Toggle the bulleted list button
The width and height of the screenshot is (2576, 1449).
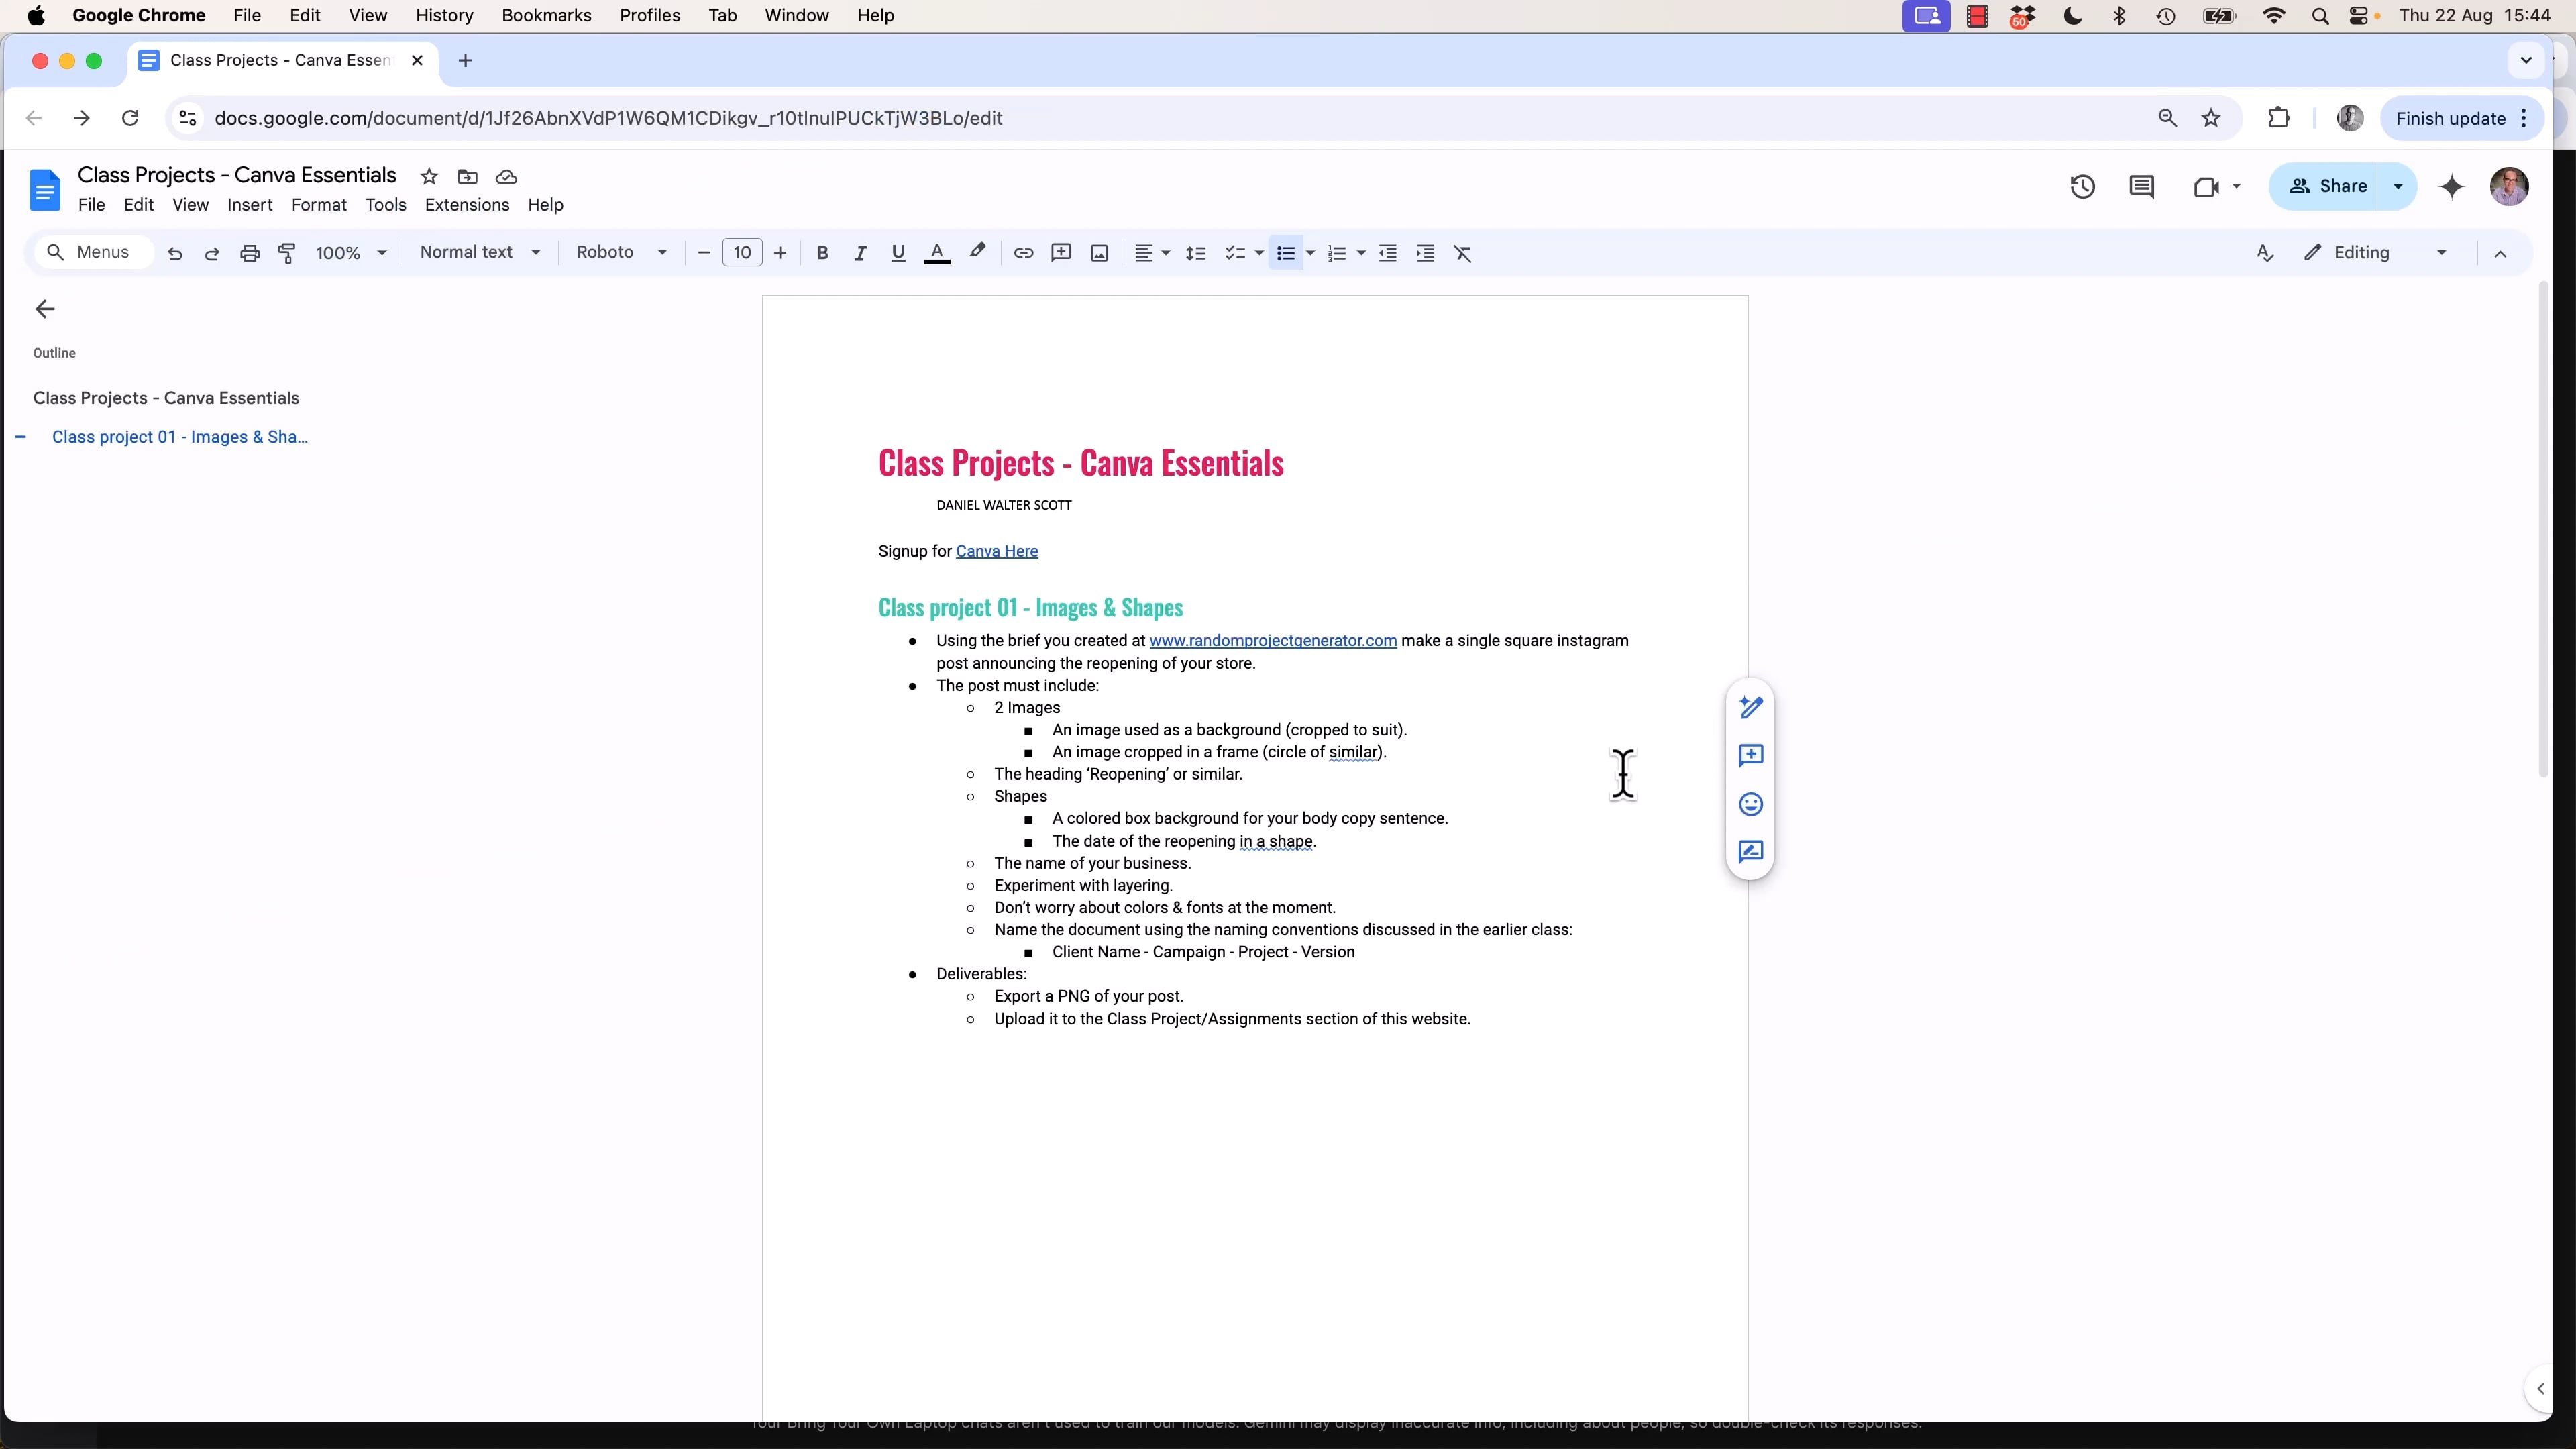coord(1286,253)
